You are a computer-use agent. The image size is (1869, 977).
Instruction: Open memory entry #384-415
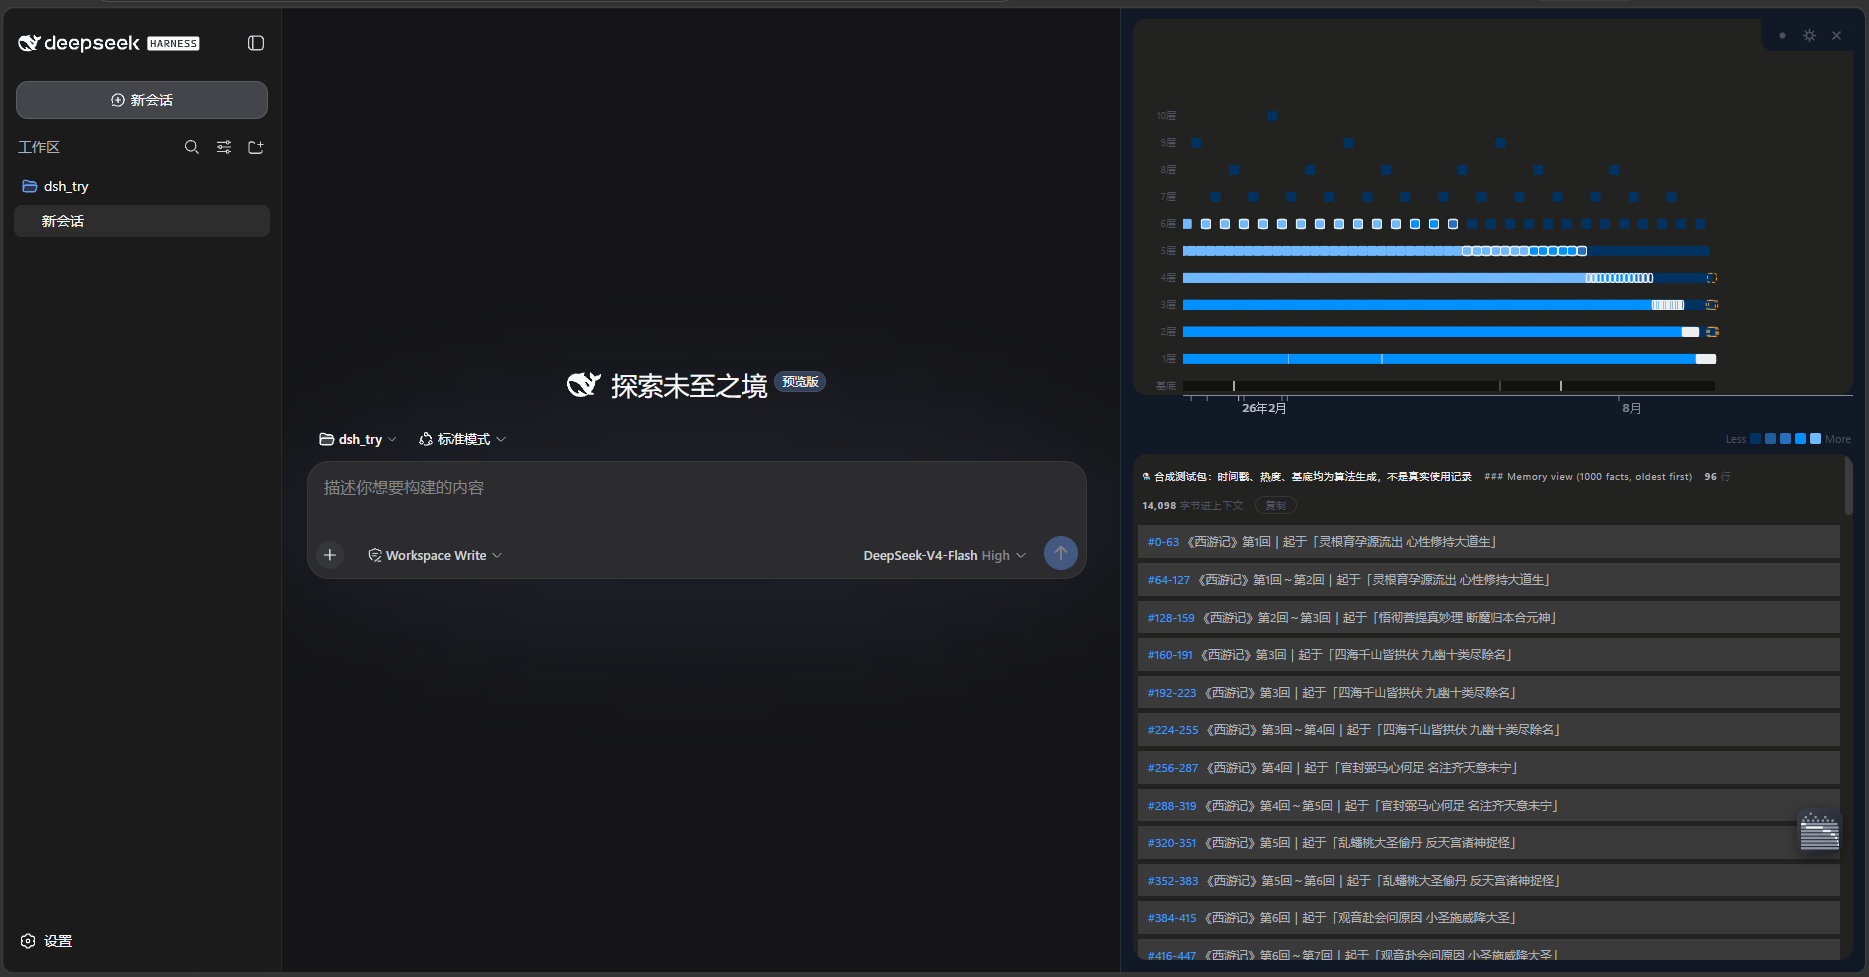(x=1489, y=918)
